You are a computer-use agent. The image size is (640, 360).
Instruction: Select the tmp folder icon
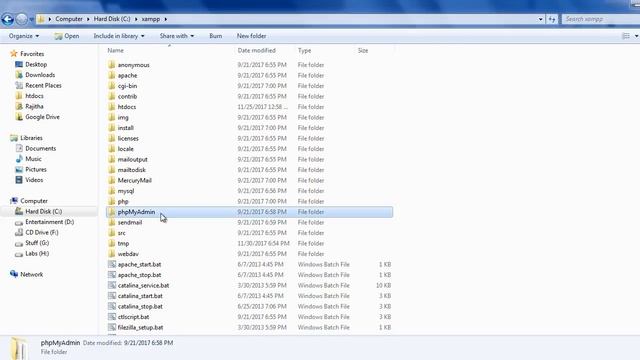coord(112,243)
